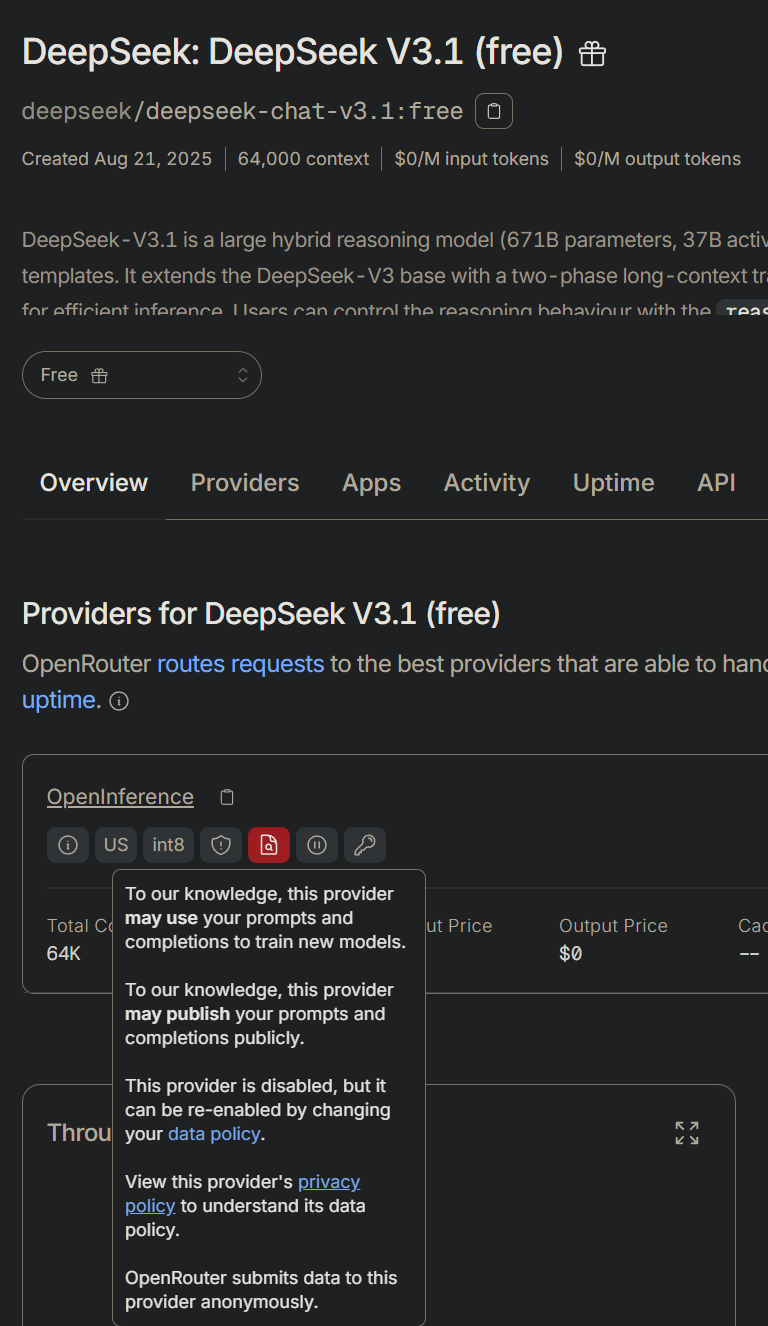Image resolution: width=768 pixels, height=1326 pixels.
Task: Open the Free variant dropdown
Action: point(142,375)
